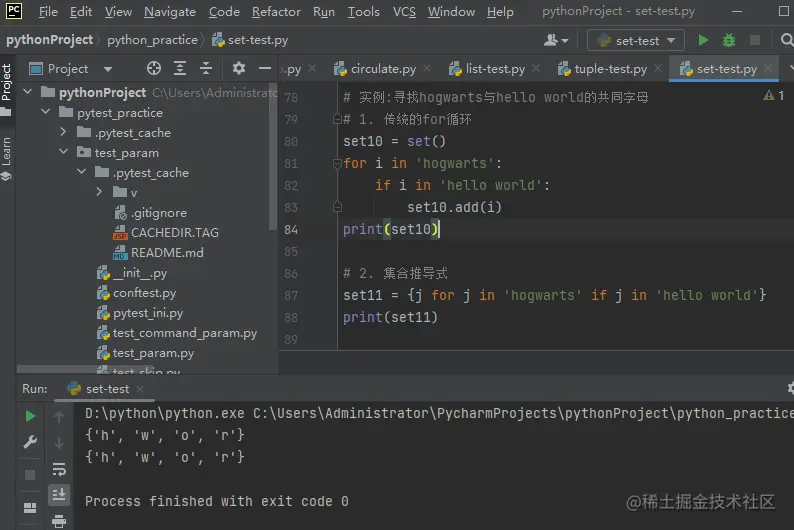794x530 pixels.
Task: Toggle fold marker on line 81 for loop
Action: tap(337, 163)
